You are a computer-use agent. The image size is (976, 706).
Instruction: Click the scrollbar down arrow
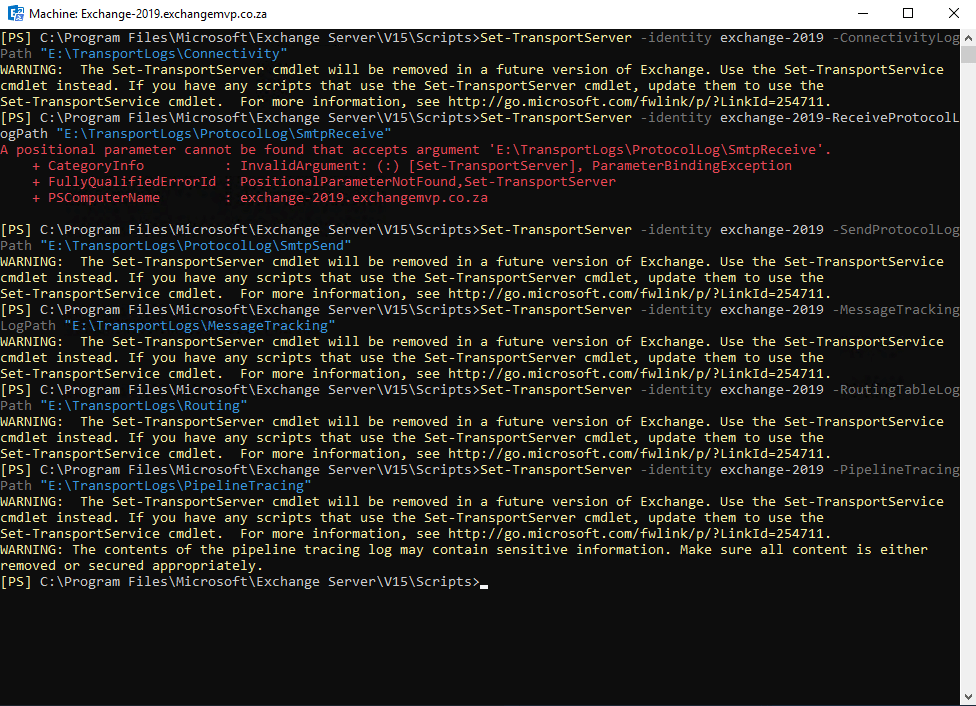[968, 697]
